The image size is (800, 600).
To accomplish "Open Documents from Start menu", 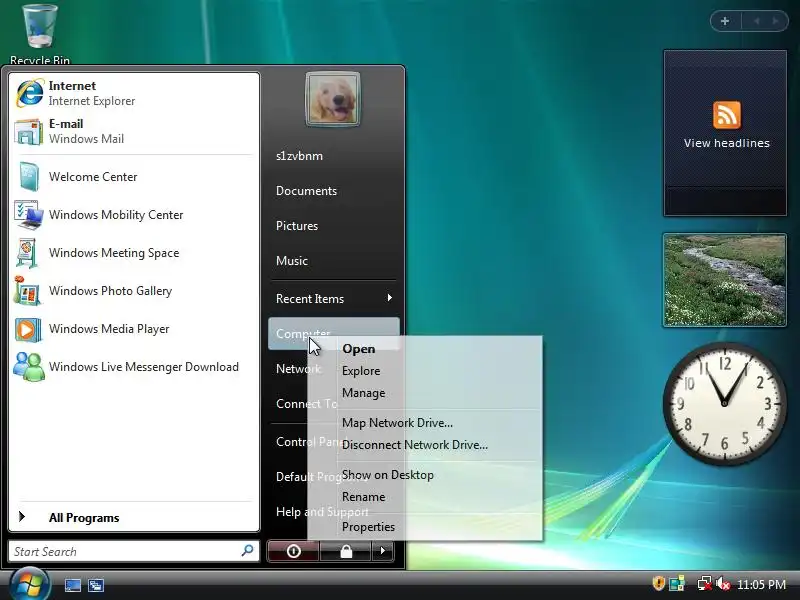I will [307, 191].
